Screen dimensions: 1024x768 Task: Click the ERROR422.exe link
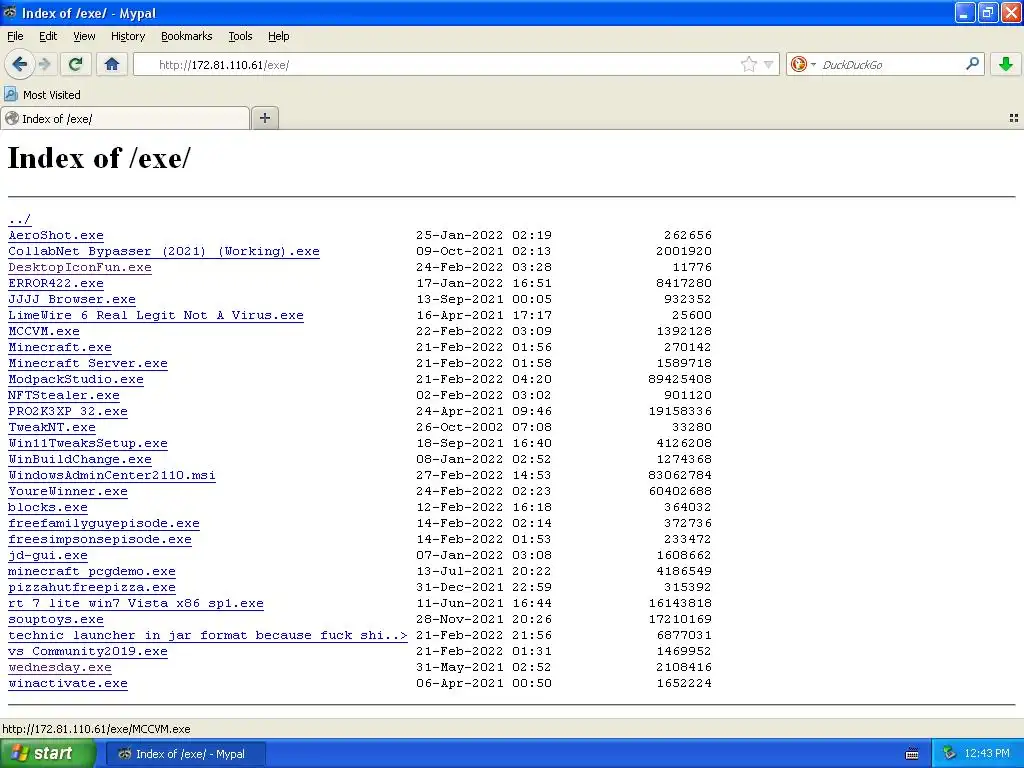[x=56, y=283]
